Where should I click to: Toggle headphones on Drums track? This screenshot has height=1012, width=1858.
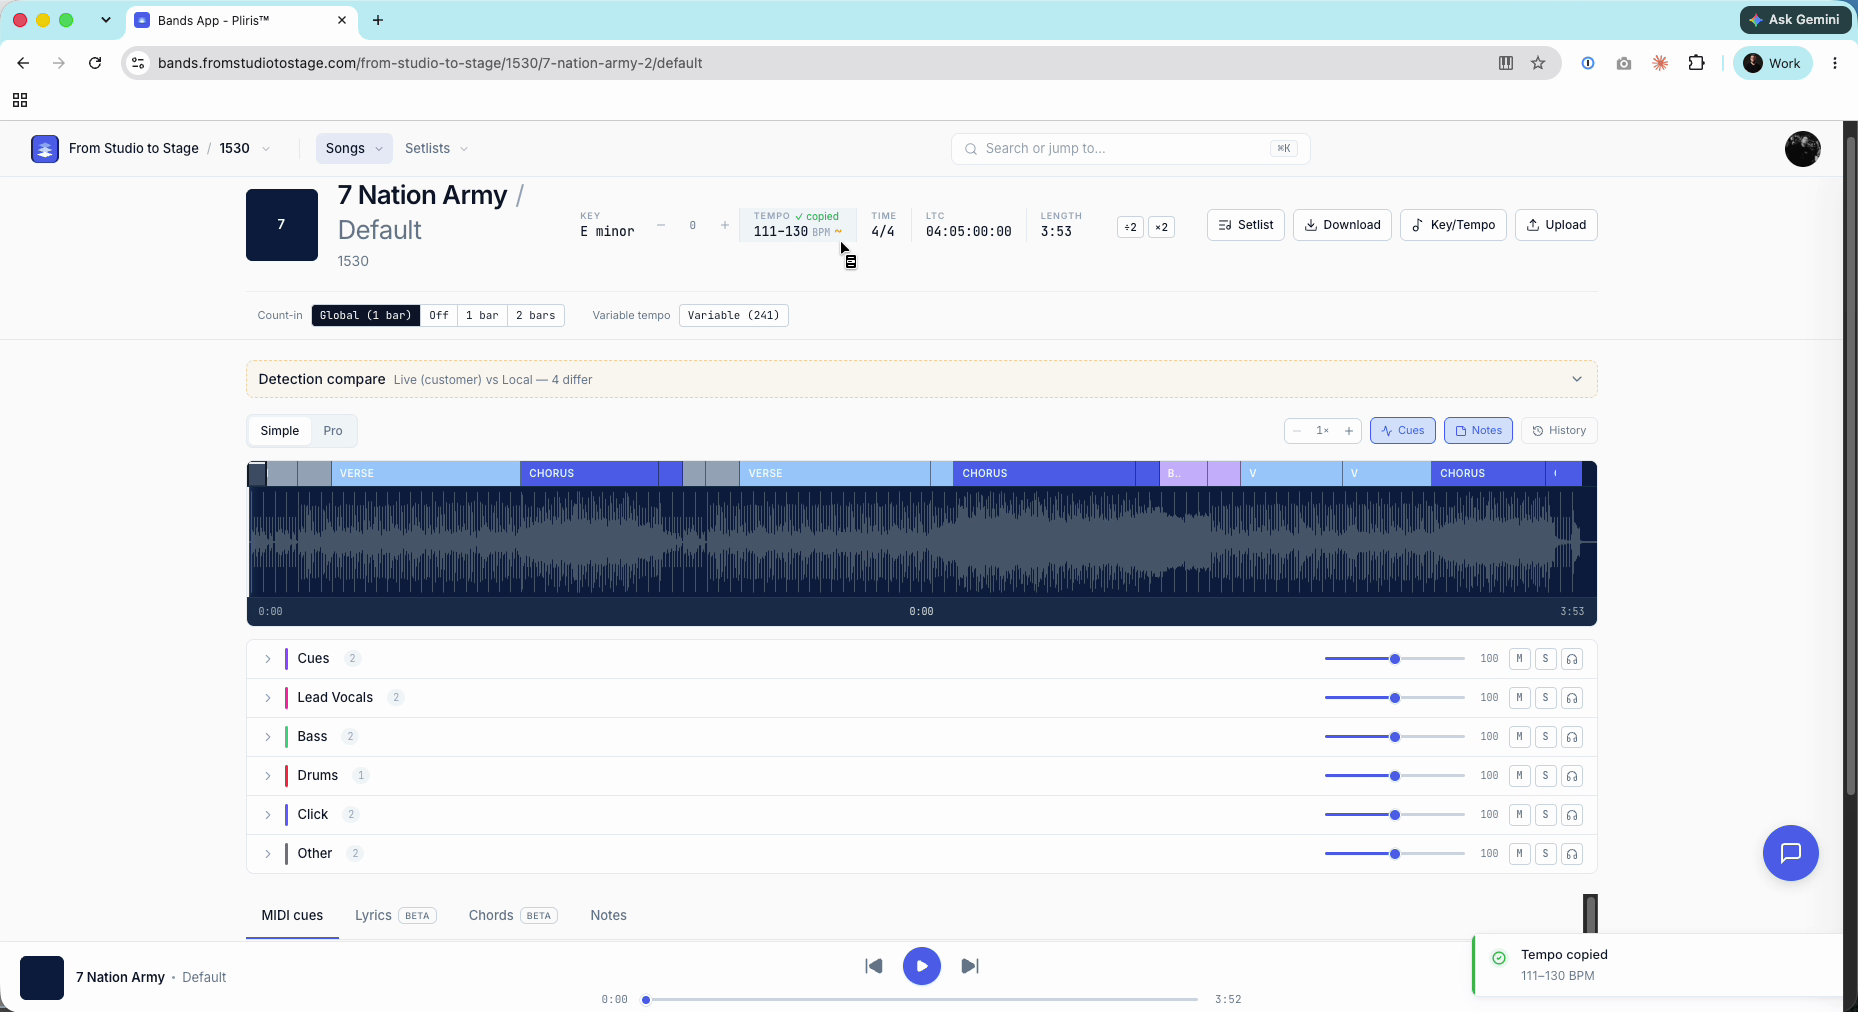coord(1572,776)
